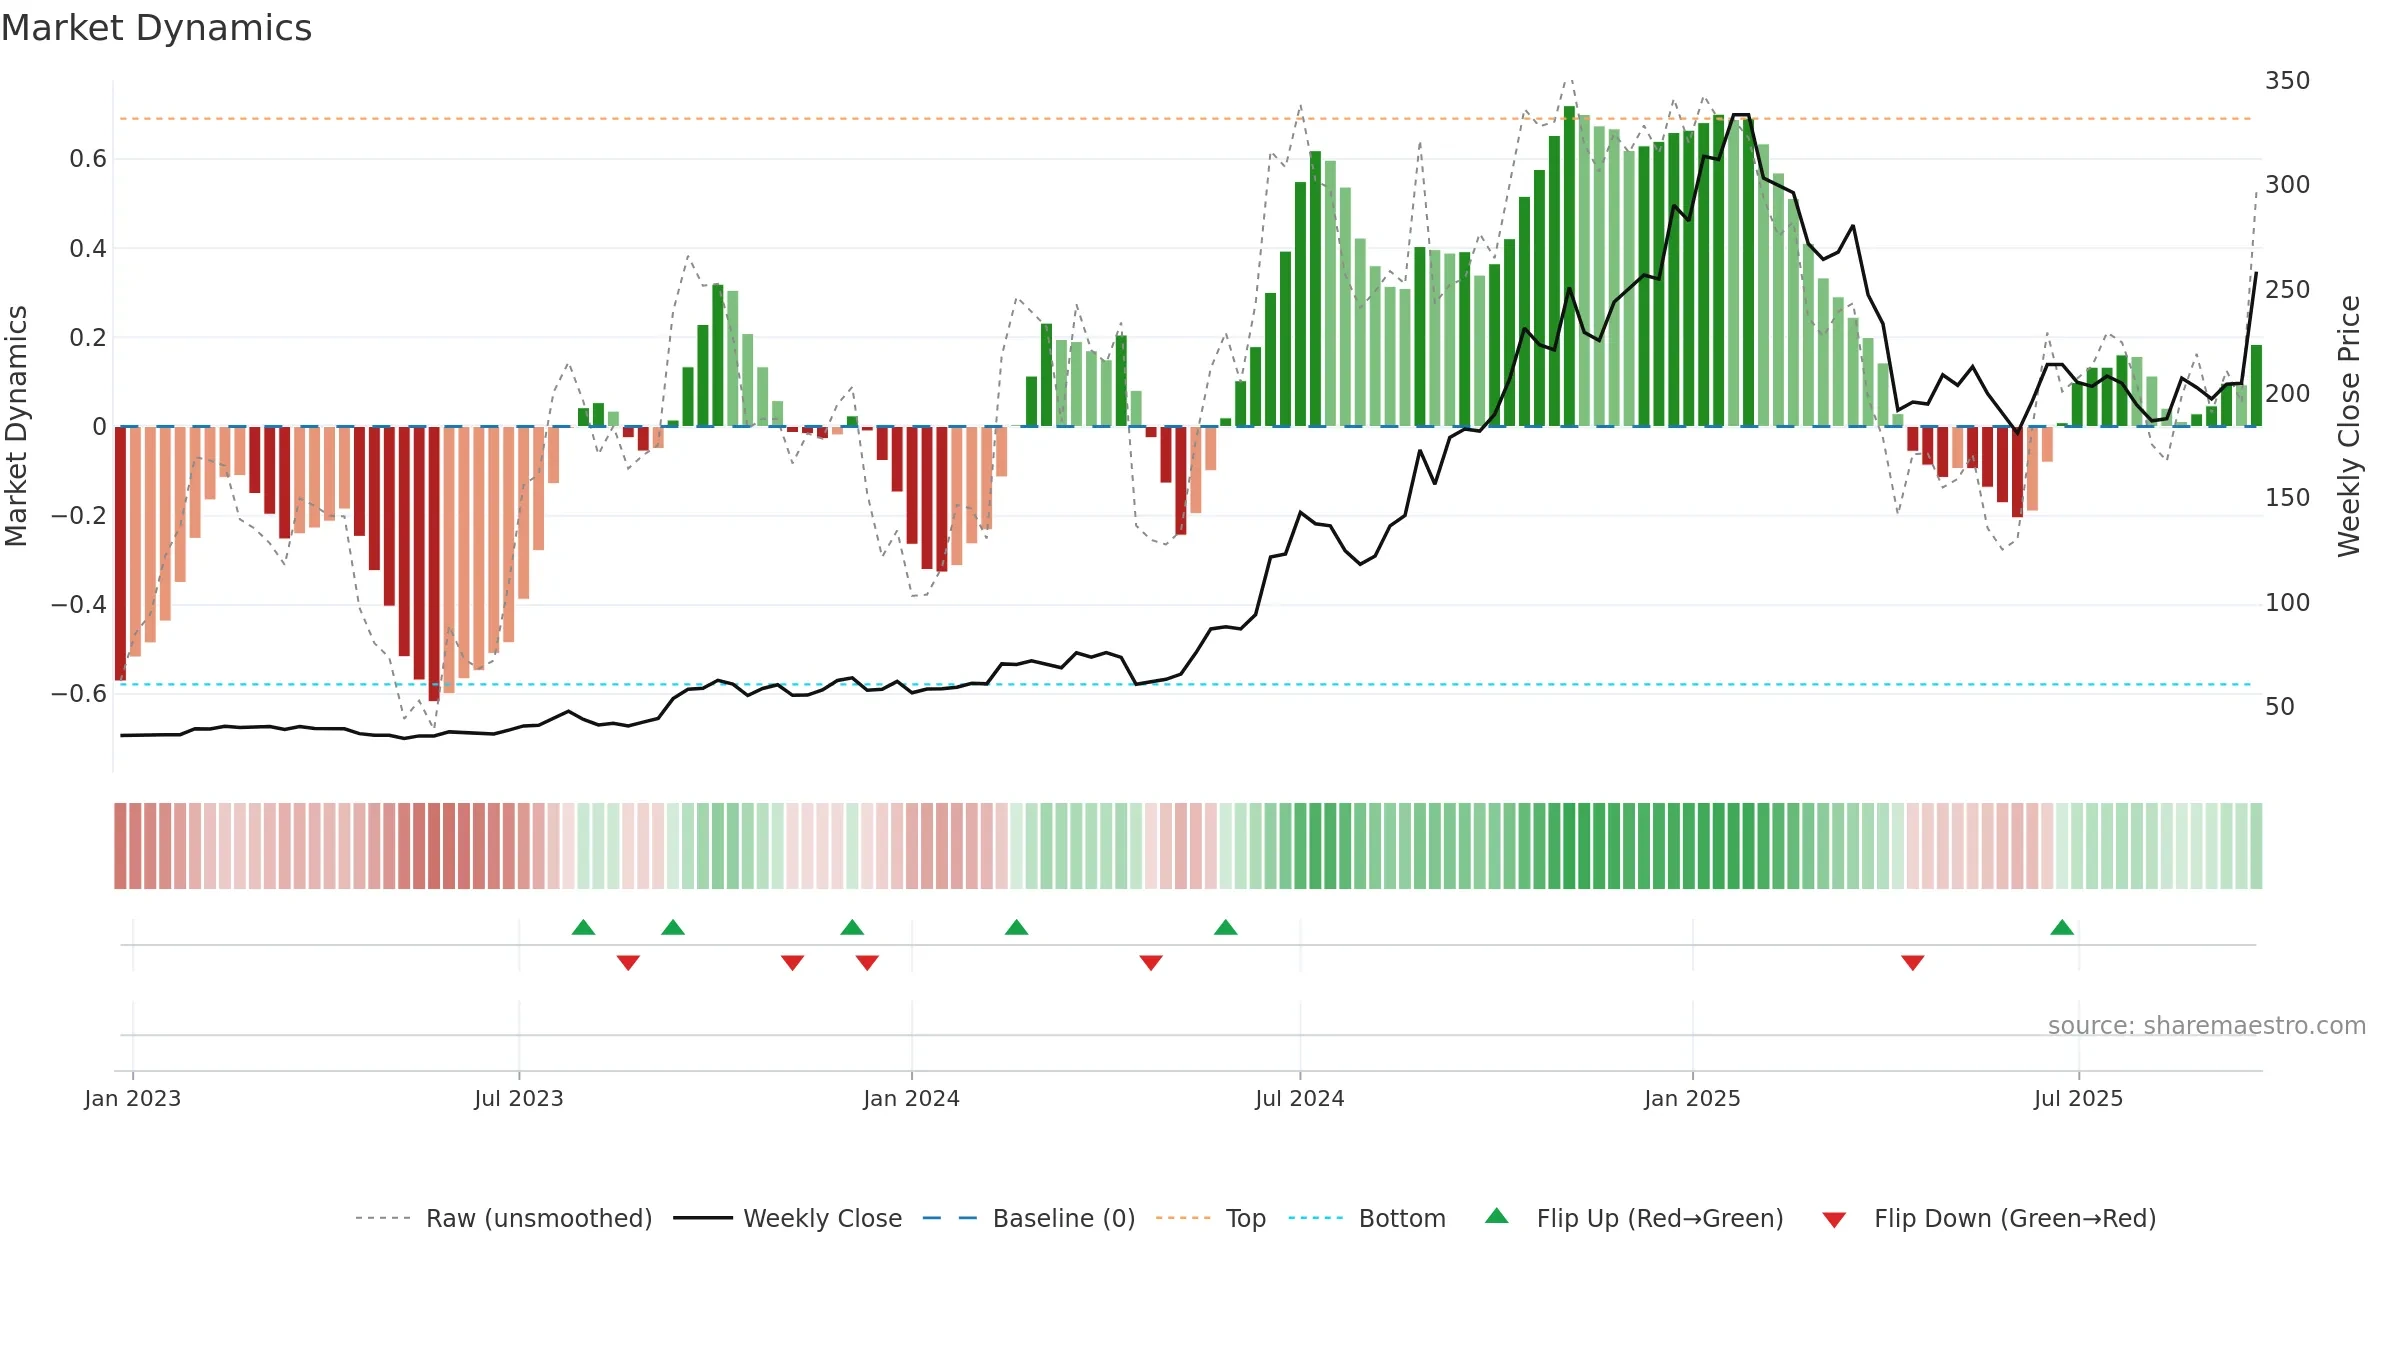Toggle the Bottom legend entry
This screenshot has width=2400, height=1350.
pyautogui.click(x=1367, y=1218)
